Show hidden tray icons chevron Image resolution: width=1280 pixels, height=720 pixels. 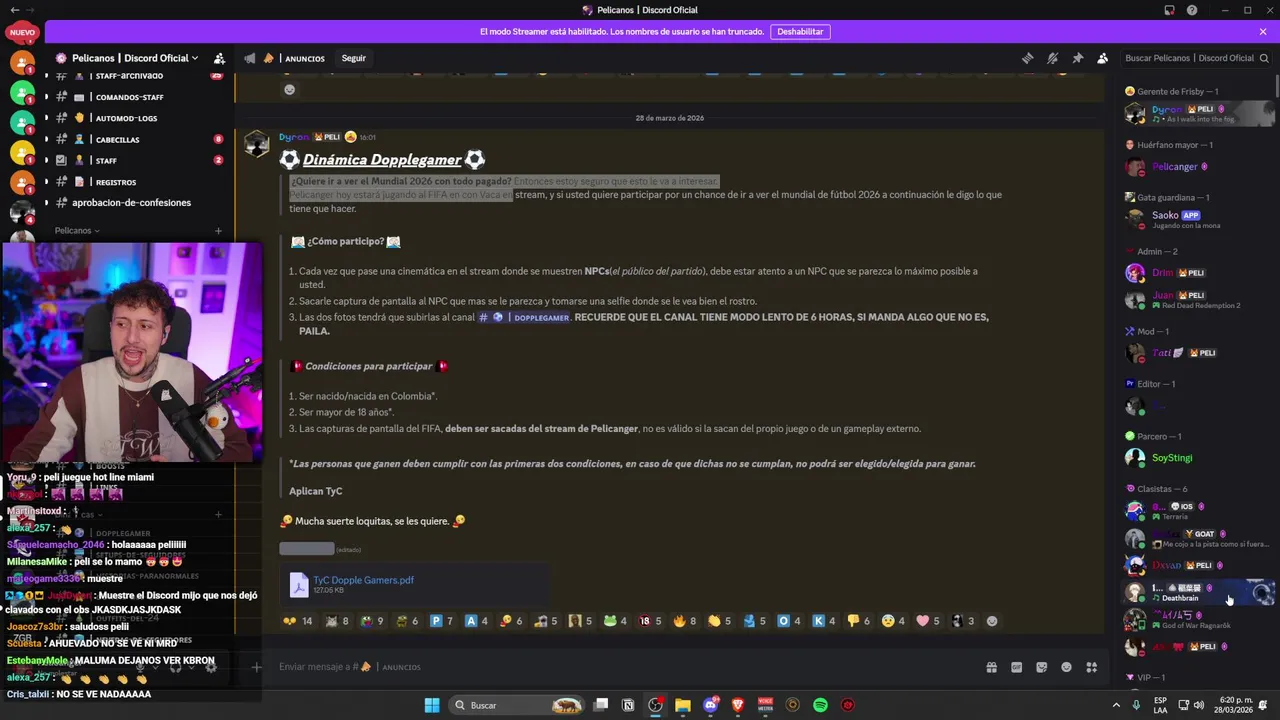1116,705
